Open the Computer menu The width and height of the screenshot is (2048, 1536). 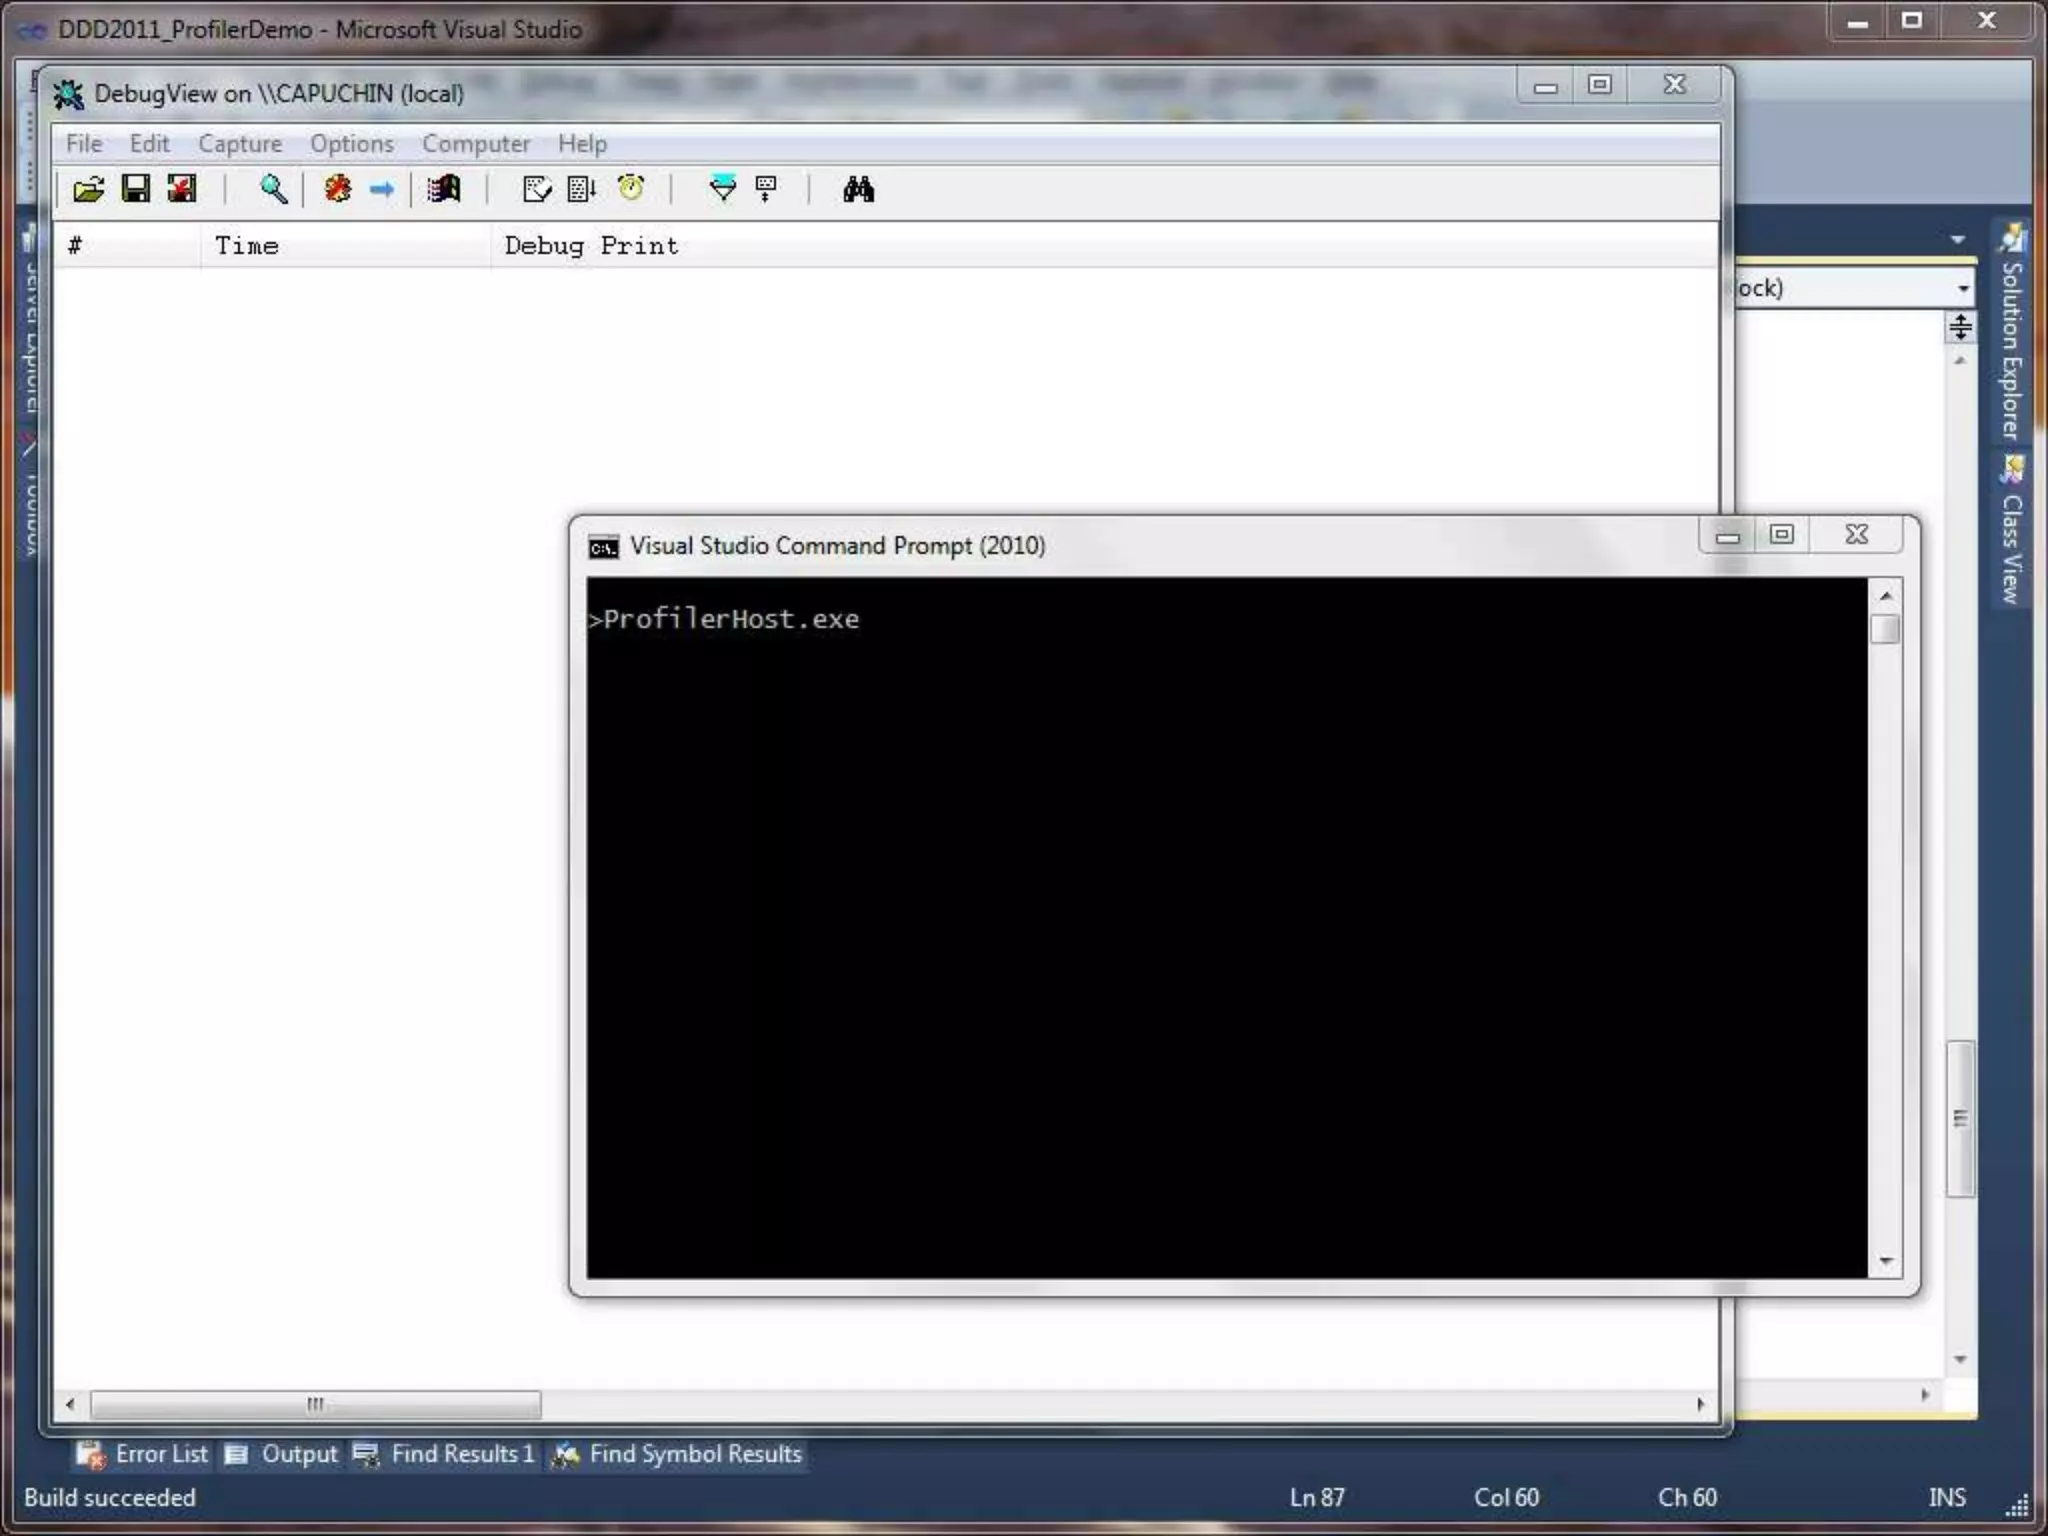[x=475, y=144]
